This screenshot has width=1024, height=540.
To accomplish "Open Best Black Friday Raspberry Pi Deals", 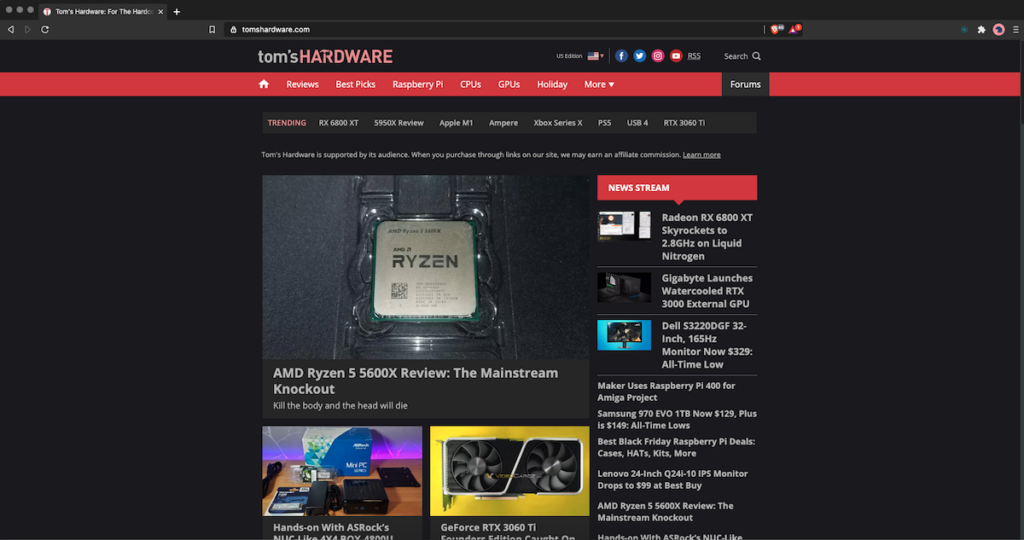I will (x=676, y=447).
